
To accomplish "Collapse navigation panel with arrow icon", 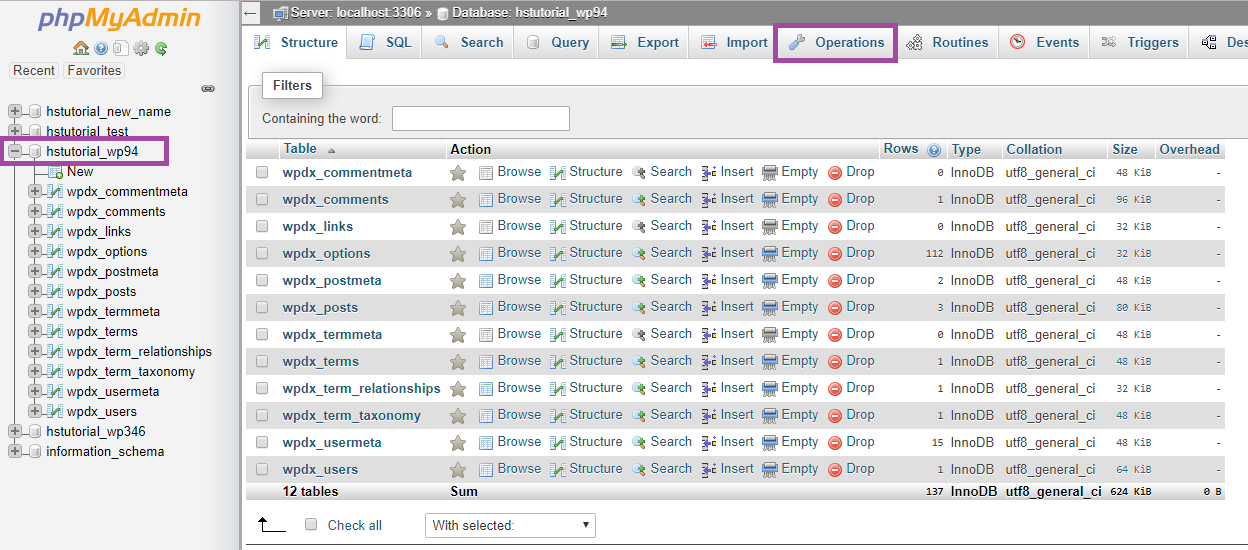I will [x=251, y=13].
